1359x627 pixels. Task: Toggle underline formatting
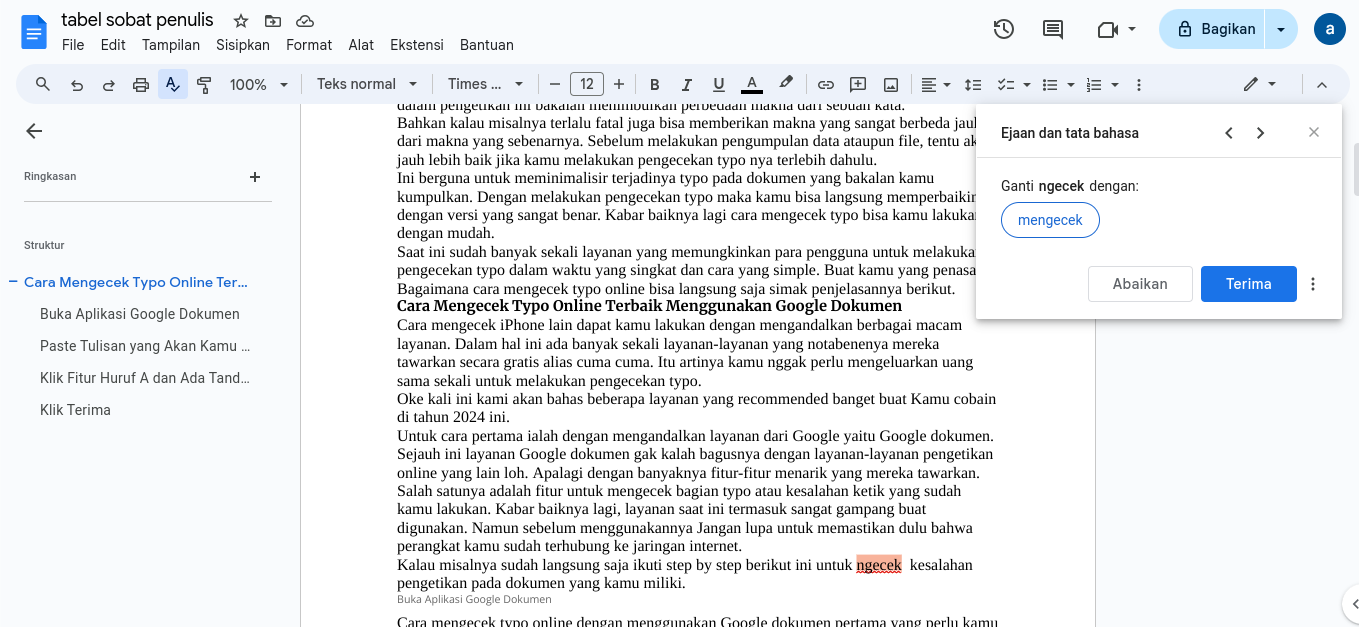pos(719,84)
